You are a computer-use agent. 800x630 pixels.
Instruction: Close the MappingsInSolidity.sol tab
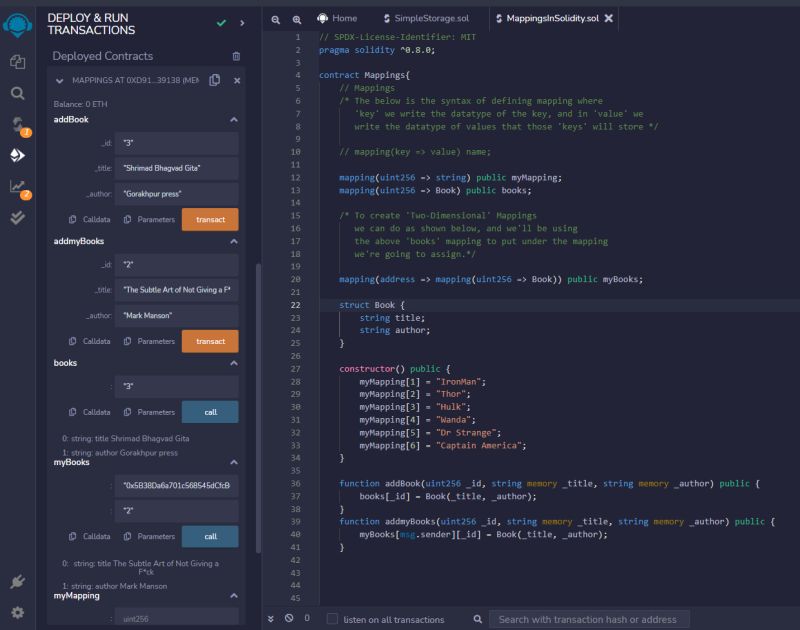(x=609, y=18)
